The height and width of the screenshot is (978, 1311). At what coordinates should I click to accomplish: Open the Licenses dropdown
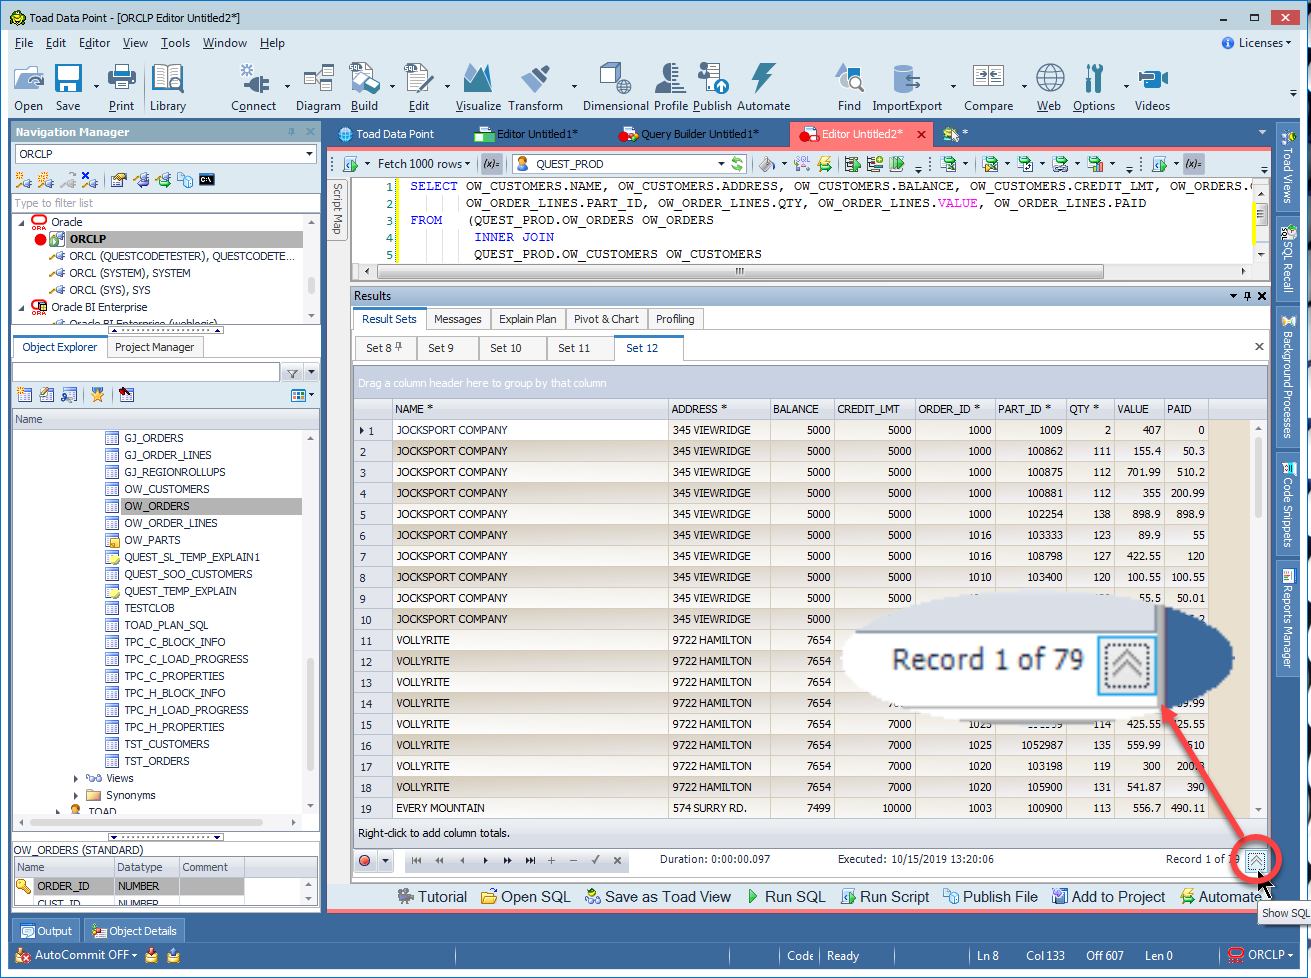pyautogui.click(x=1257, y=43)
